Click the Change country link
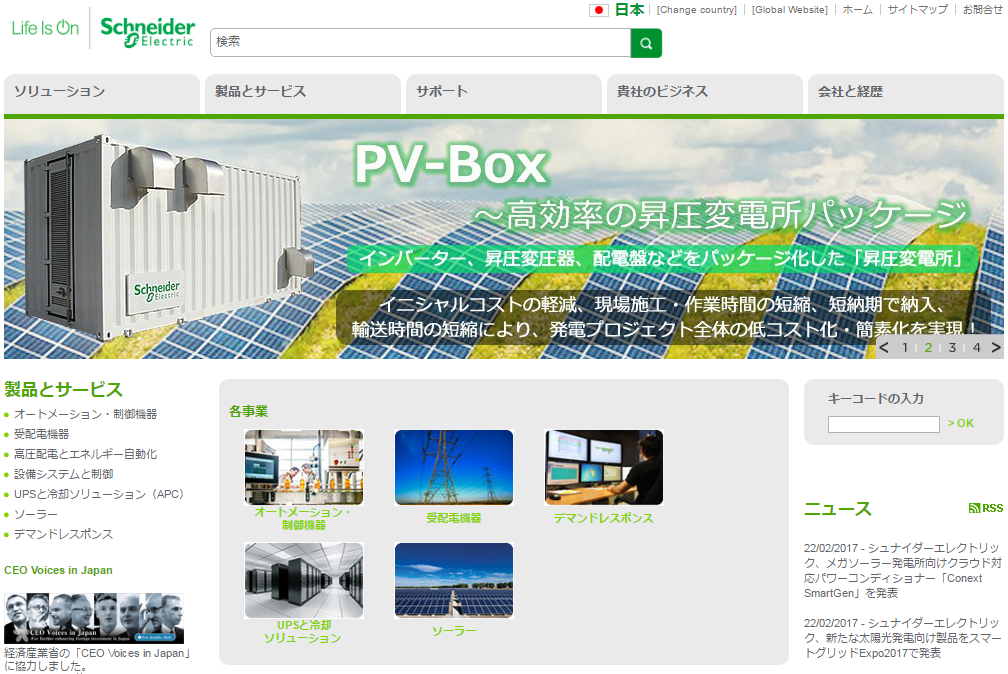 pyautogui.click(x=697, y=10)
